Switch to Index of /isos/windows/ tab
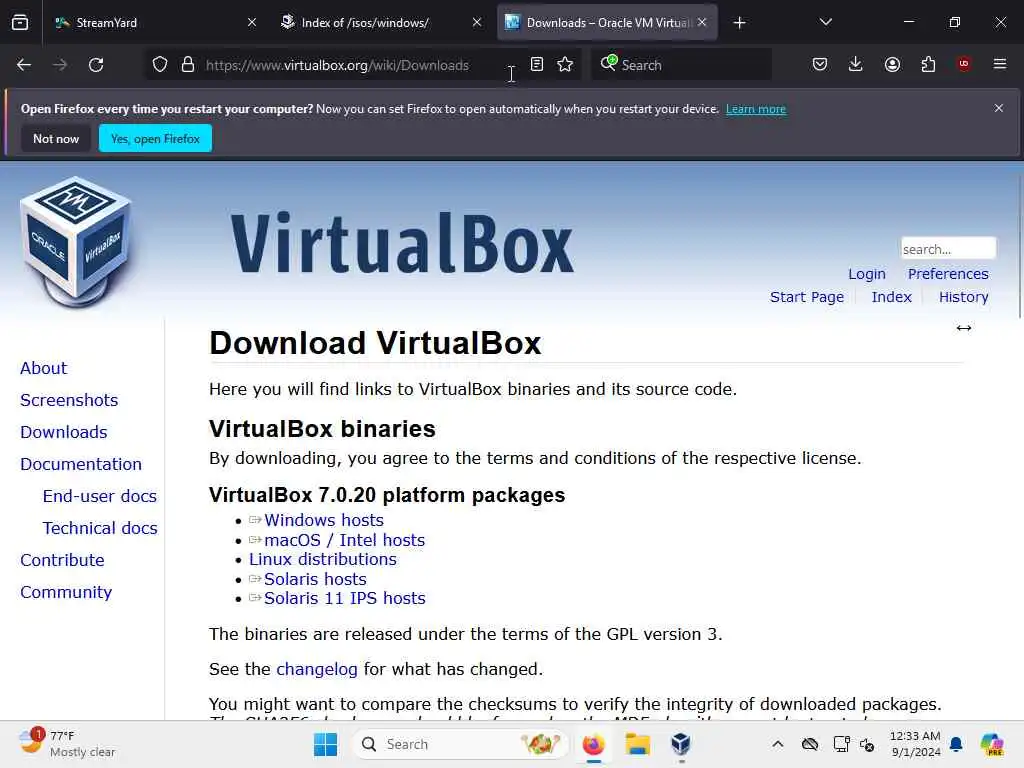Screen dimensions: 1024x768 [x=379, y=23]
